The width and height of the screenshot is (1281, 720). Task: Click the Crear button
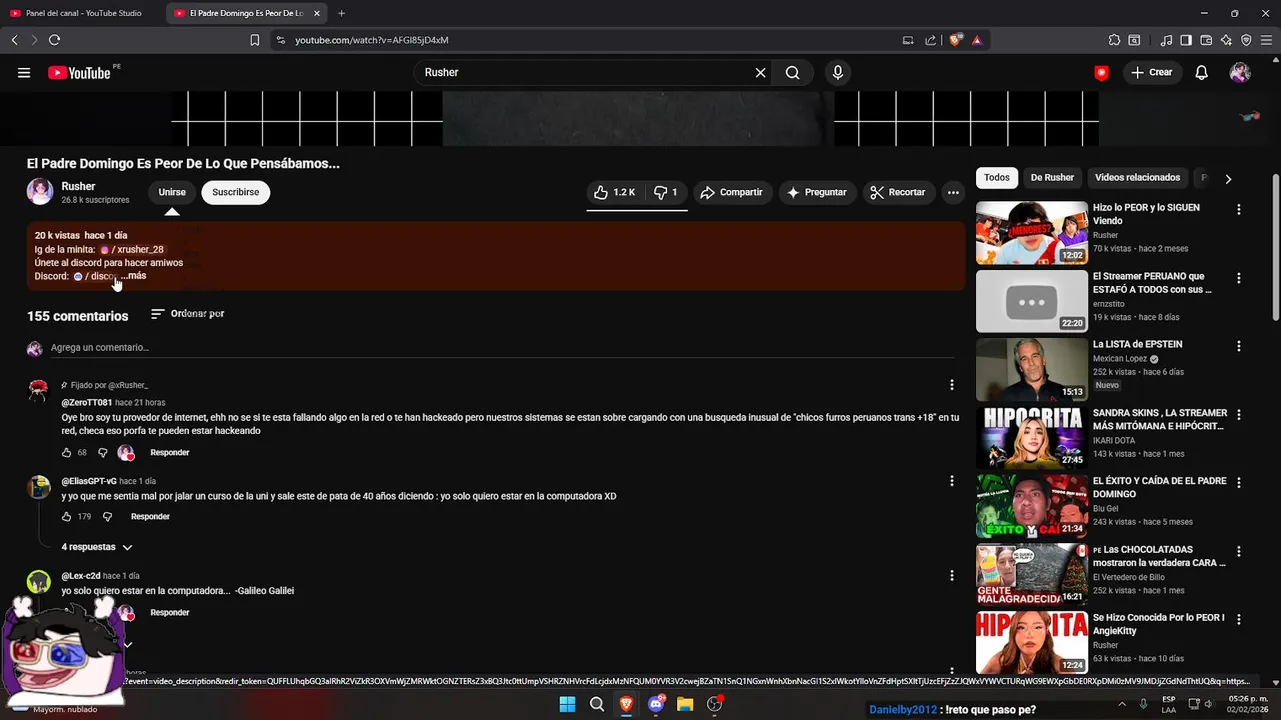coord(1151,72)
